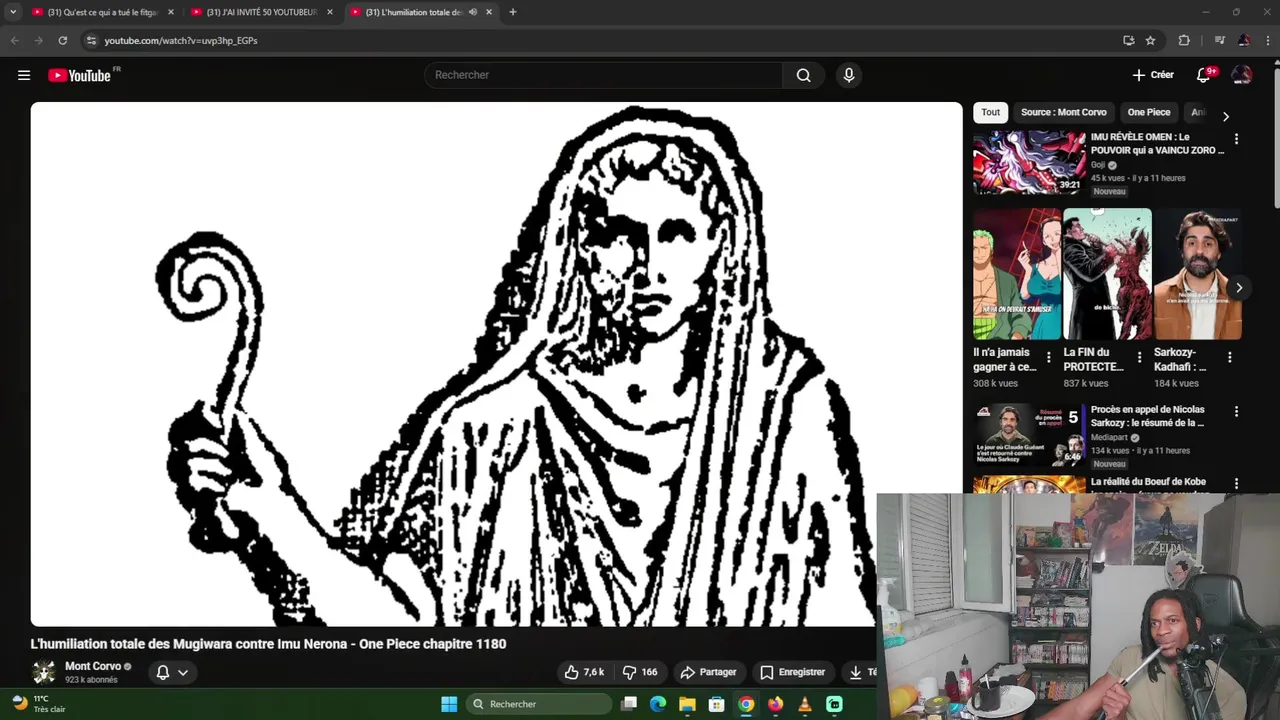The height and width of the screenshot is (720, 1280).
Task: Open the Mont Corvo channel name
Action: click(93, 666)
